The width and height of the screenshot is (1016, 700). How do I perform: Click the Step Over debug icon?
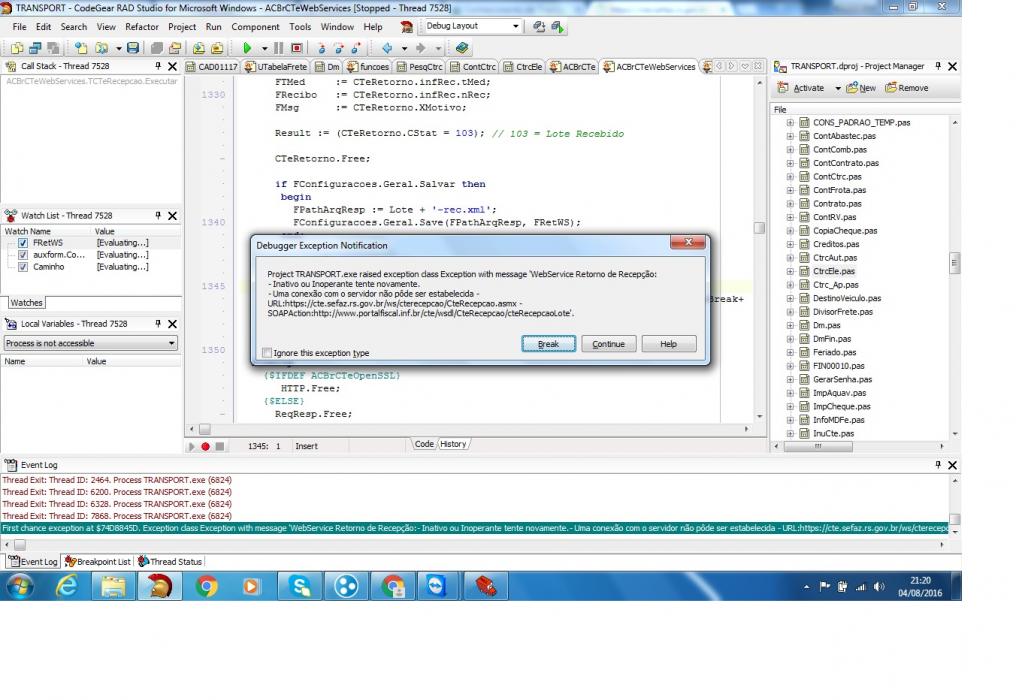point(339,48)
